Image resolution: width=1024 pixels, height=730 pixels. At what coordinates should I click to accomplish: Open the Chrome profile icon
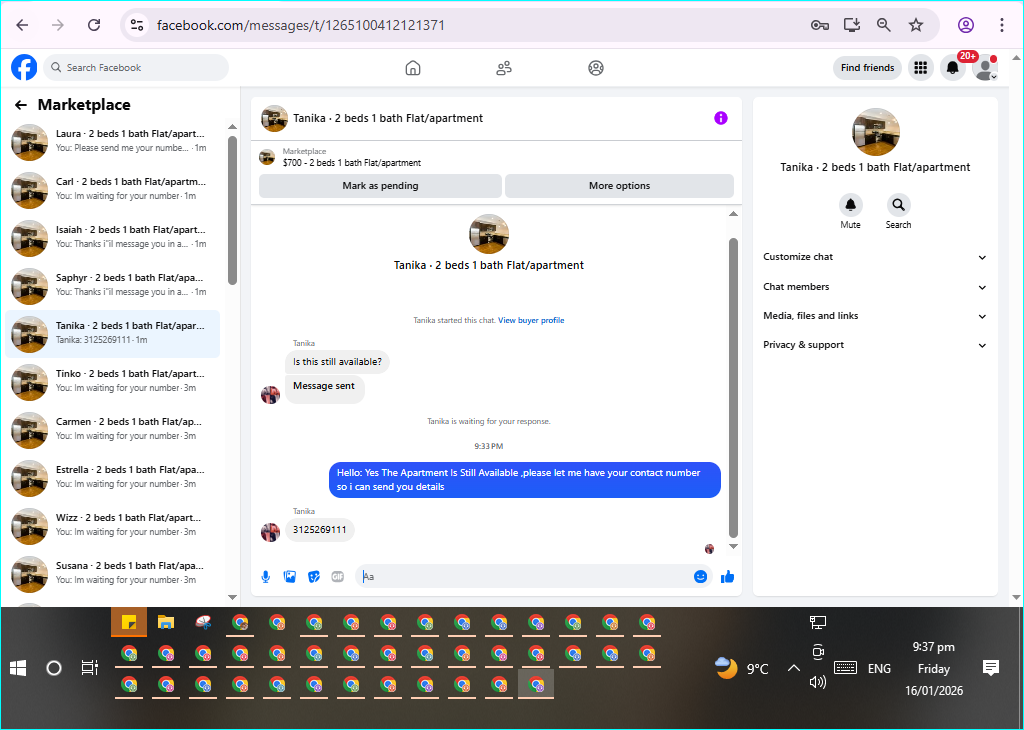(966, 25)
